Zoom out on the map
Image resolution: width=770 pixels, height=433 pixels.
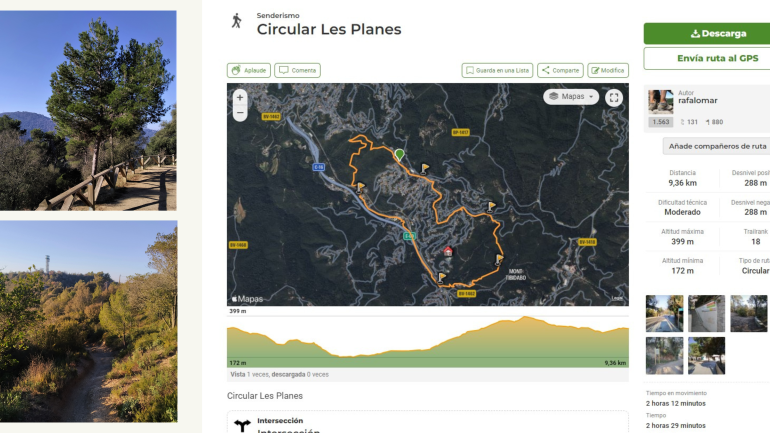(x=240, y=113)
